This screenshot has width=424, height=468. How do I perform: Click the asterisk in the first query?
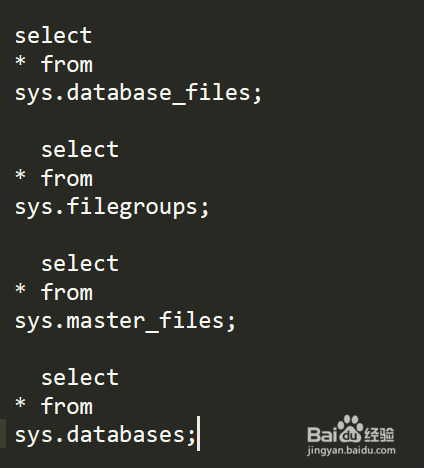click(20, 62)
